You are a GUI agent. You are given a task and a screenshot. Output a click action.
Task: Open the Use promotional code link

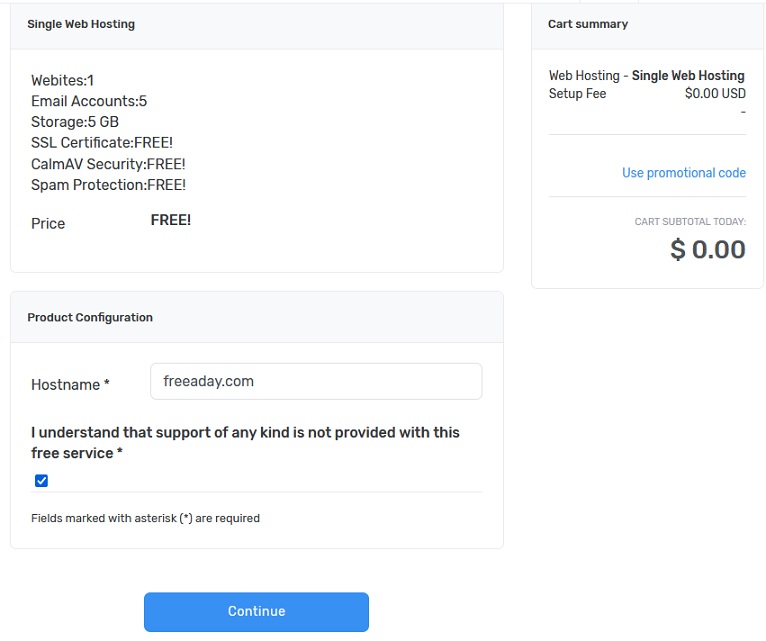pos(683,173)
